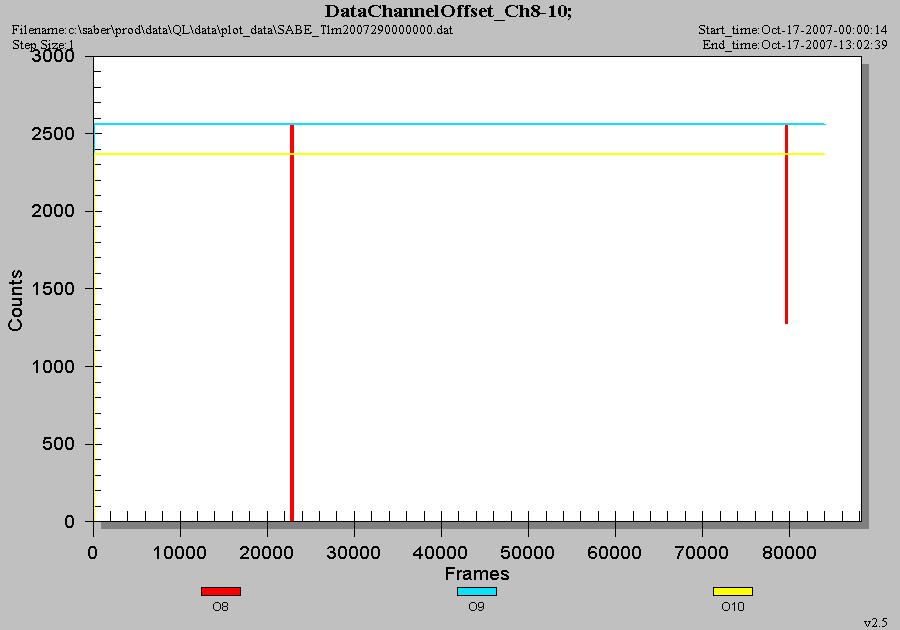The image size is (900, 630).
Task: Click the 10000 x-axis tick label
Action: 180,553
